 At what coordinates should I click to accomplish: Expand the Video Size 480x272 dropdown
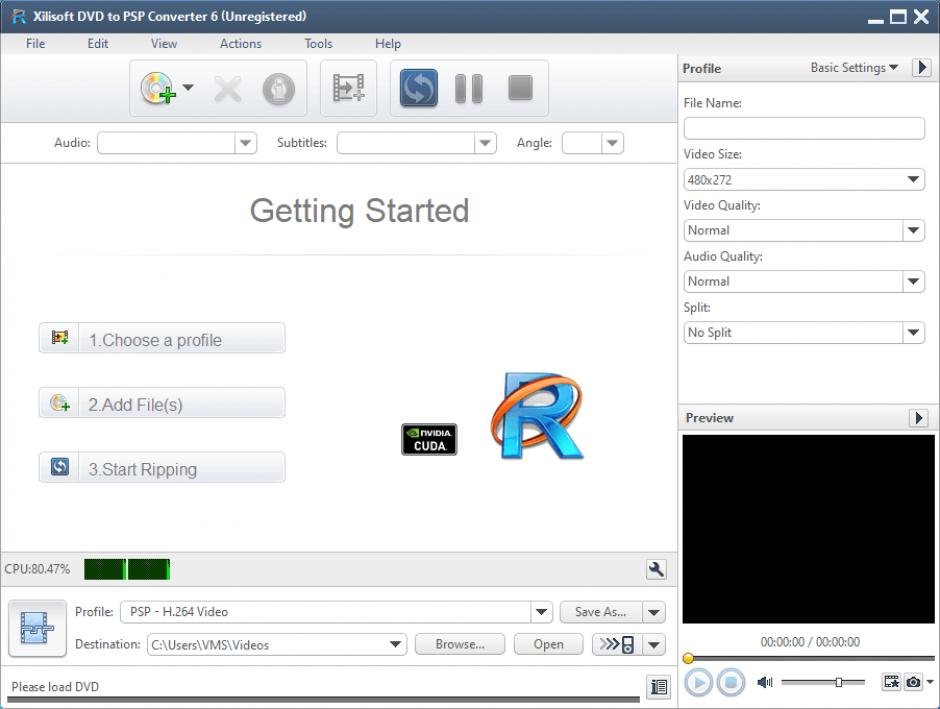[913, 179]
